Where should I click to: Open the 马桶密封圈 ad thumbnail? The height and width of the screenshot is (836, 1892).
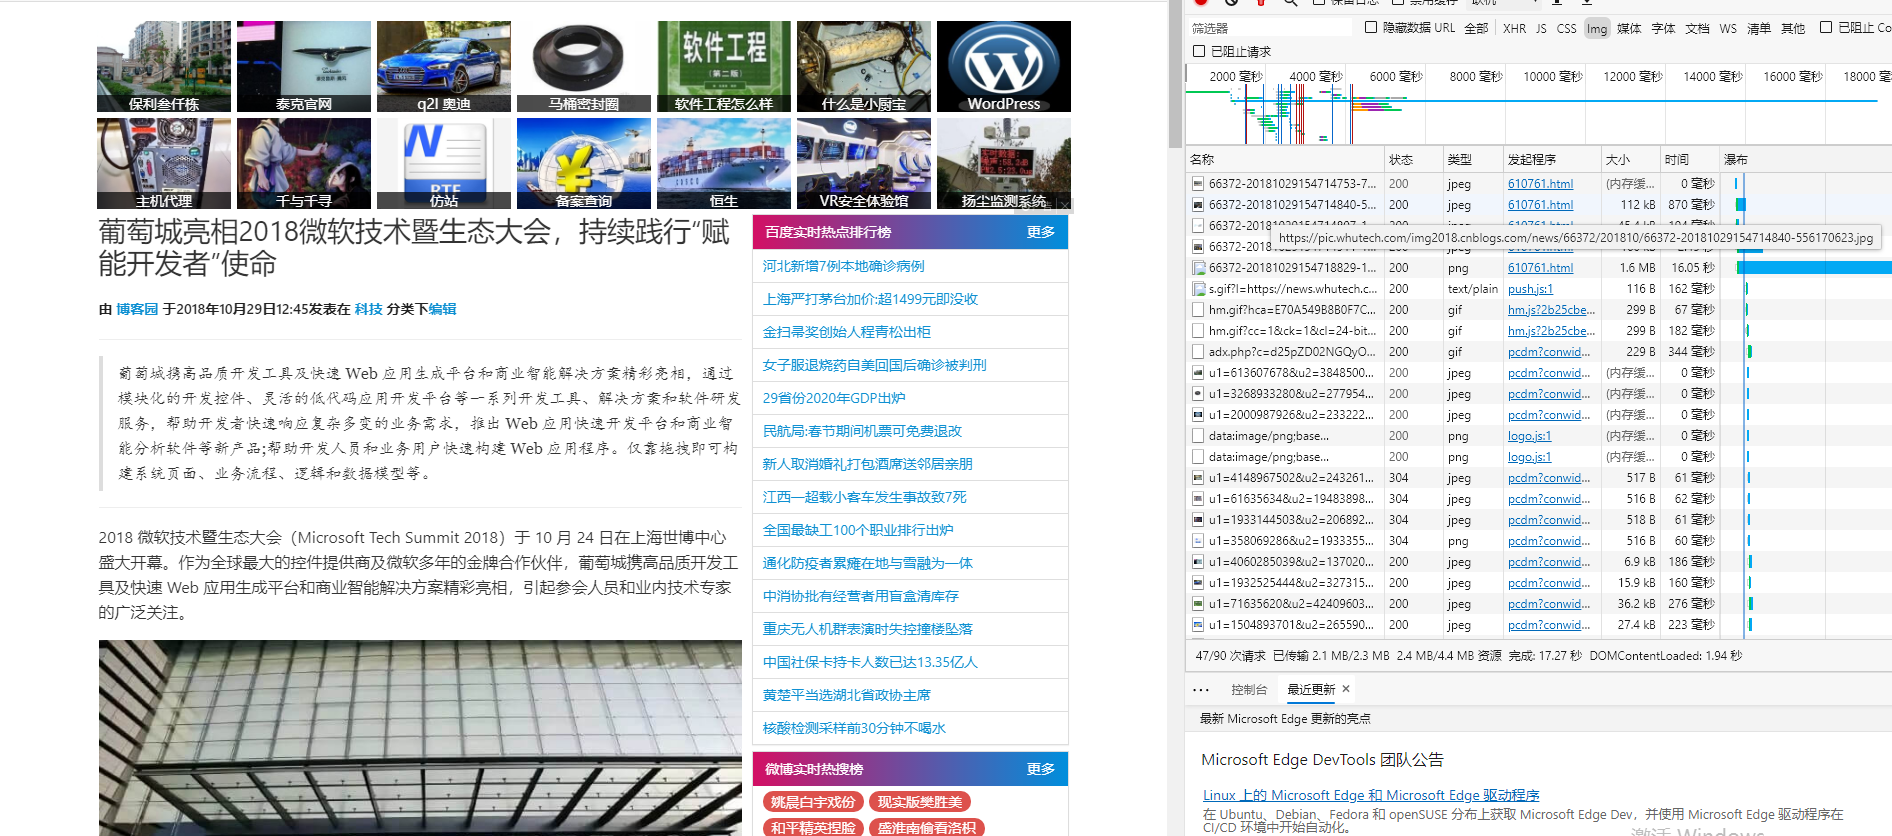(584, 66)
